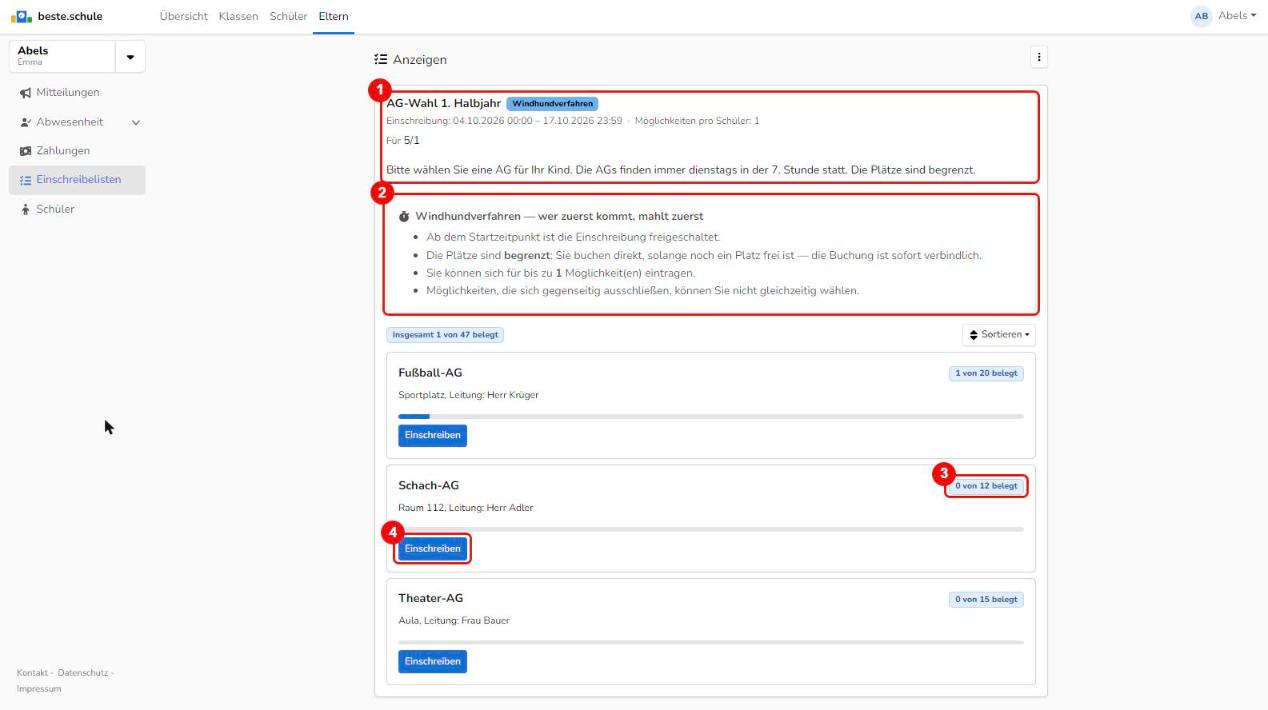
Task: Click the stopwatch icon before Windhundverfahren notice
Action: coord(404,216)
